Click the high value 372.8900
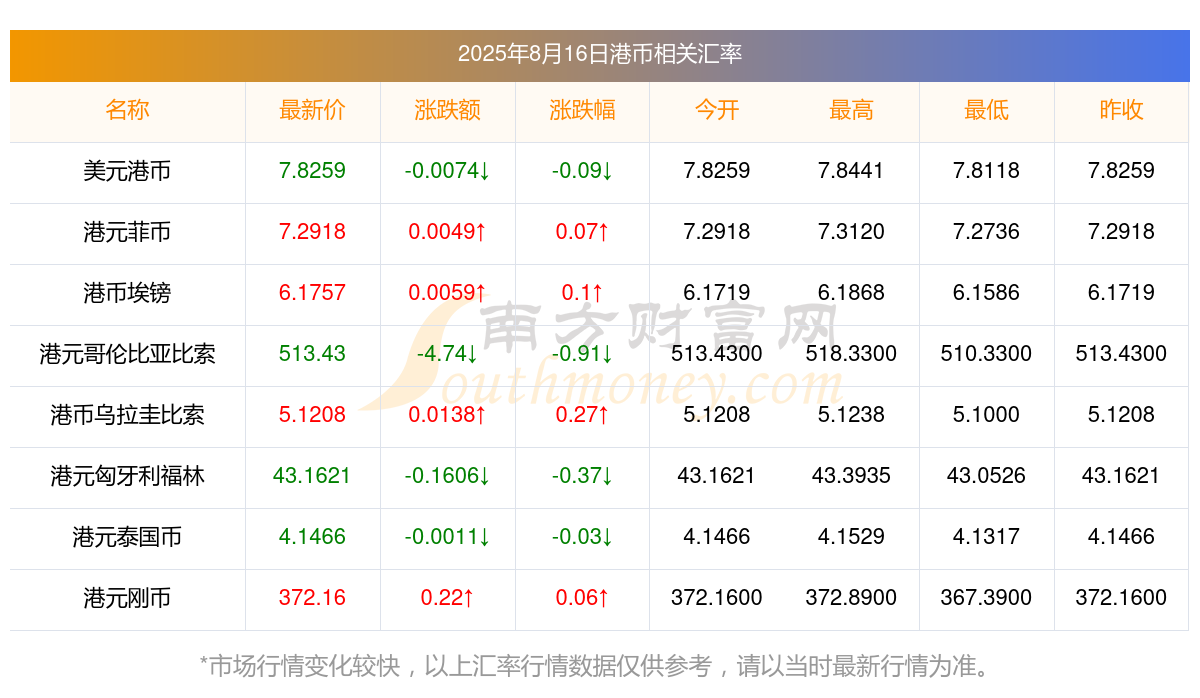 pos(851,598)
